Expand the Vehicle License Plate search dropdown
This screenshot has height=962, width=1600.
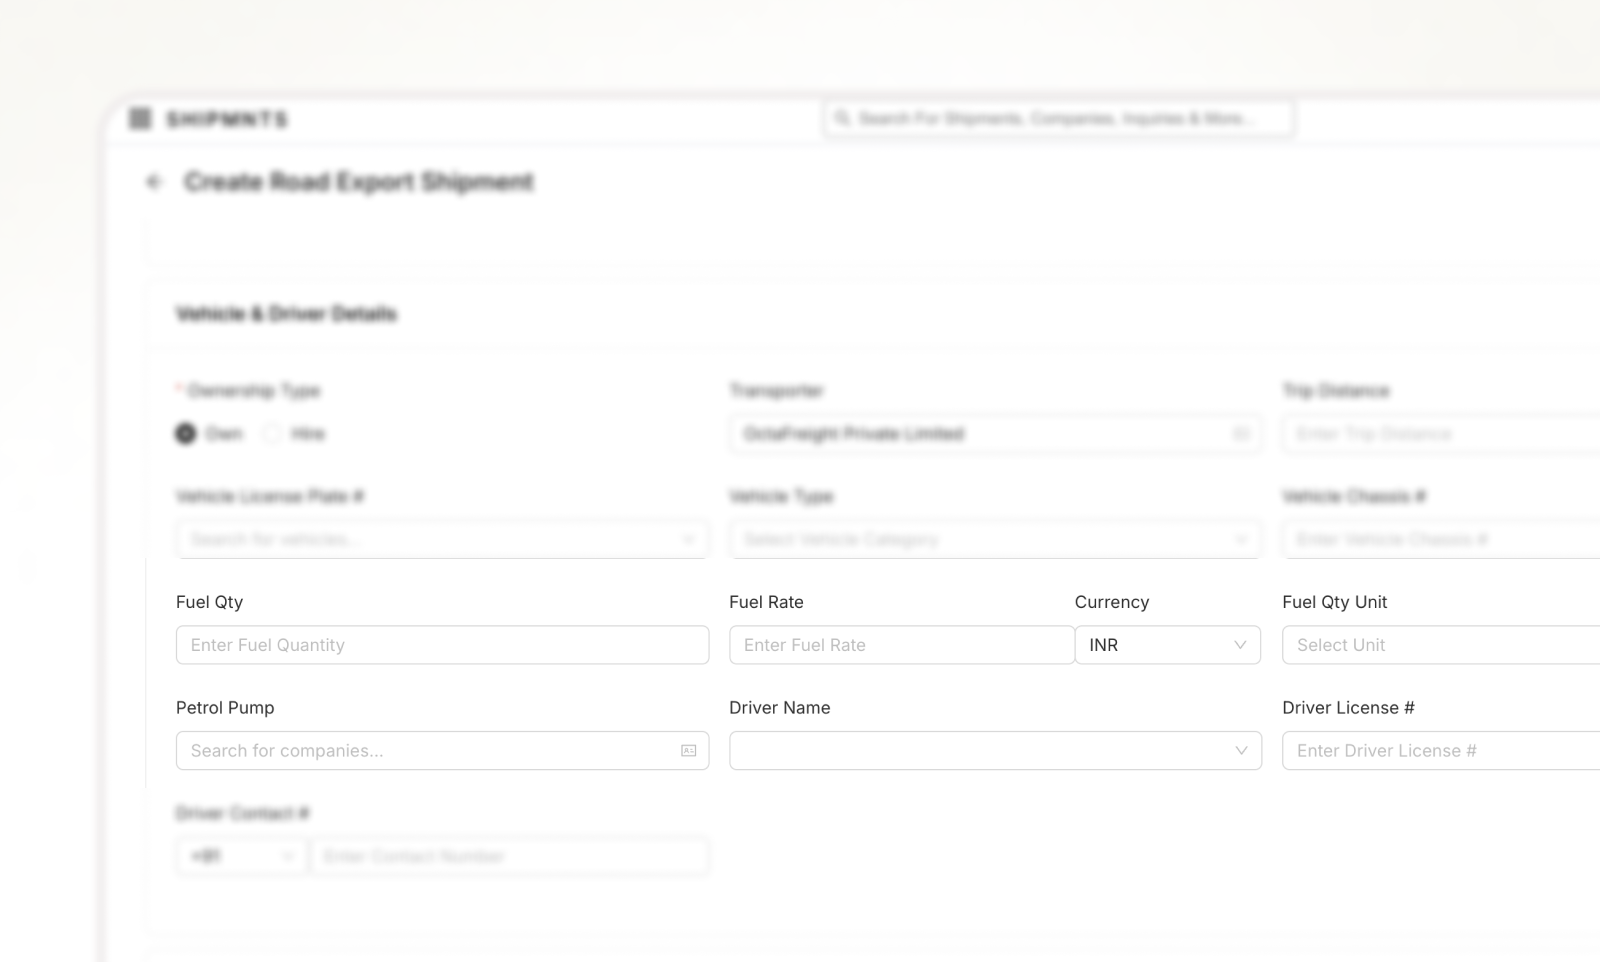442,540
